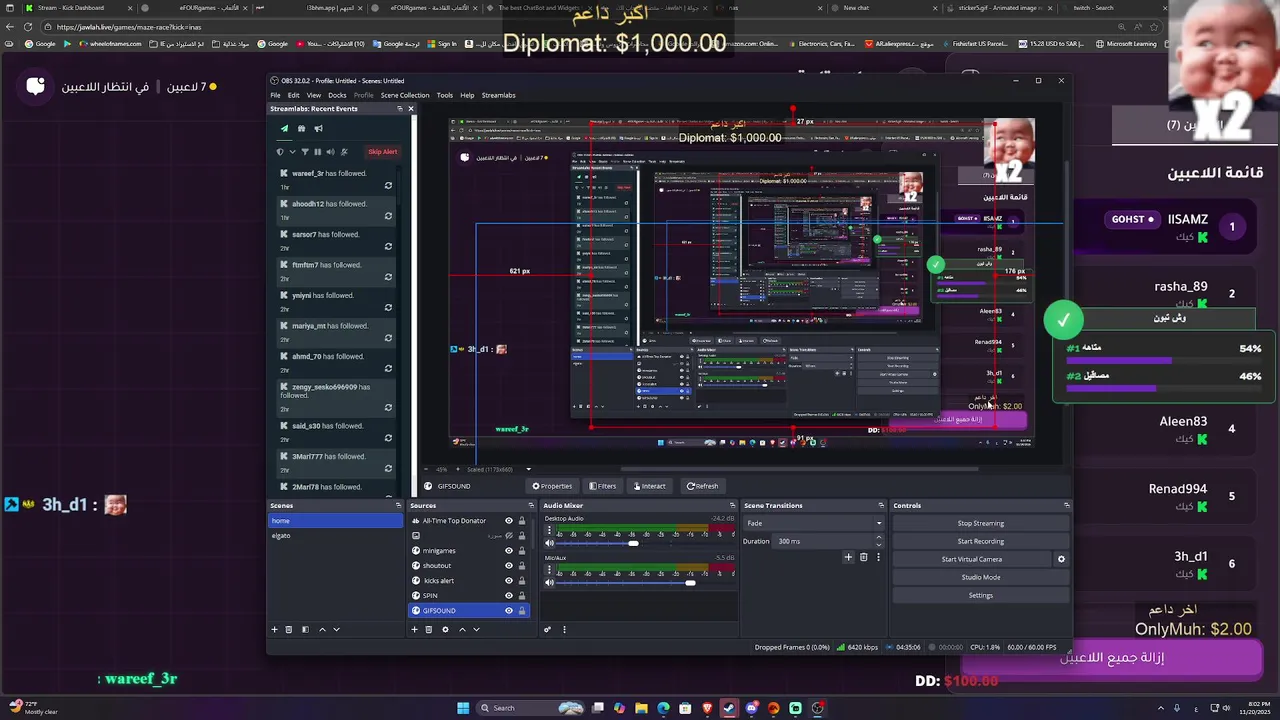Image resolution: width=1280 pixels, height=720 pixels.
Task: Toggle visibility of GIFSOUND source
Action: 508,610
